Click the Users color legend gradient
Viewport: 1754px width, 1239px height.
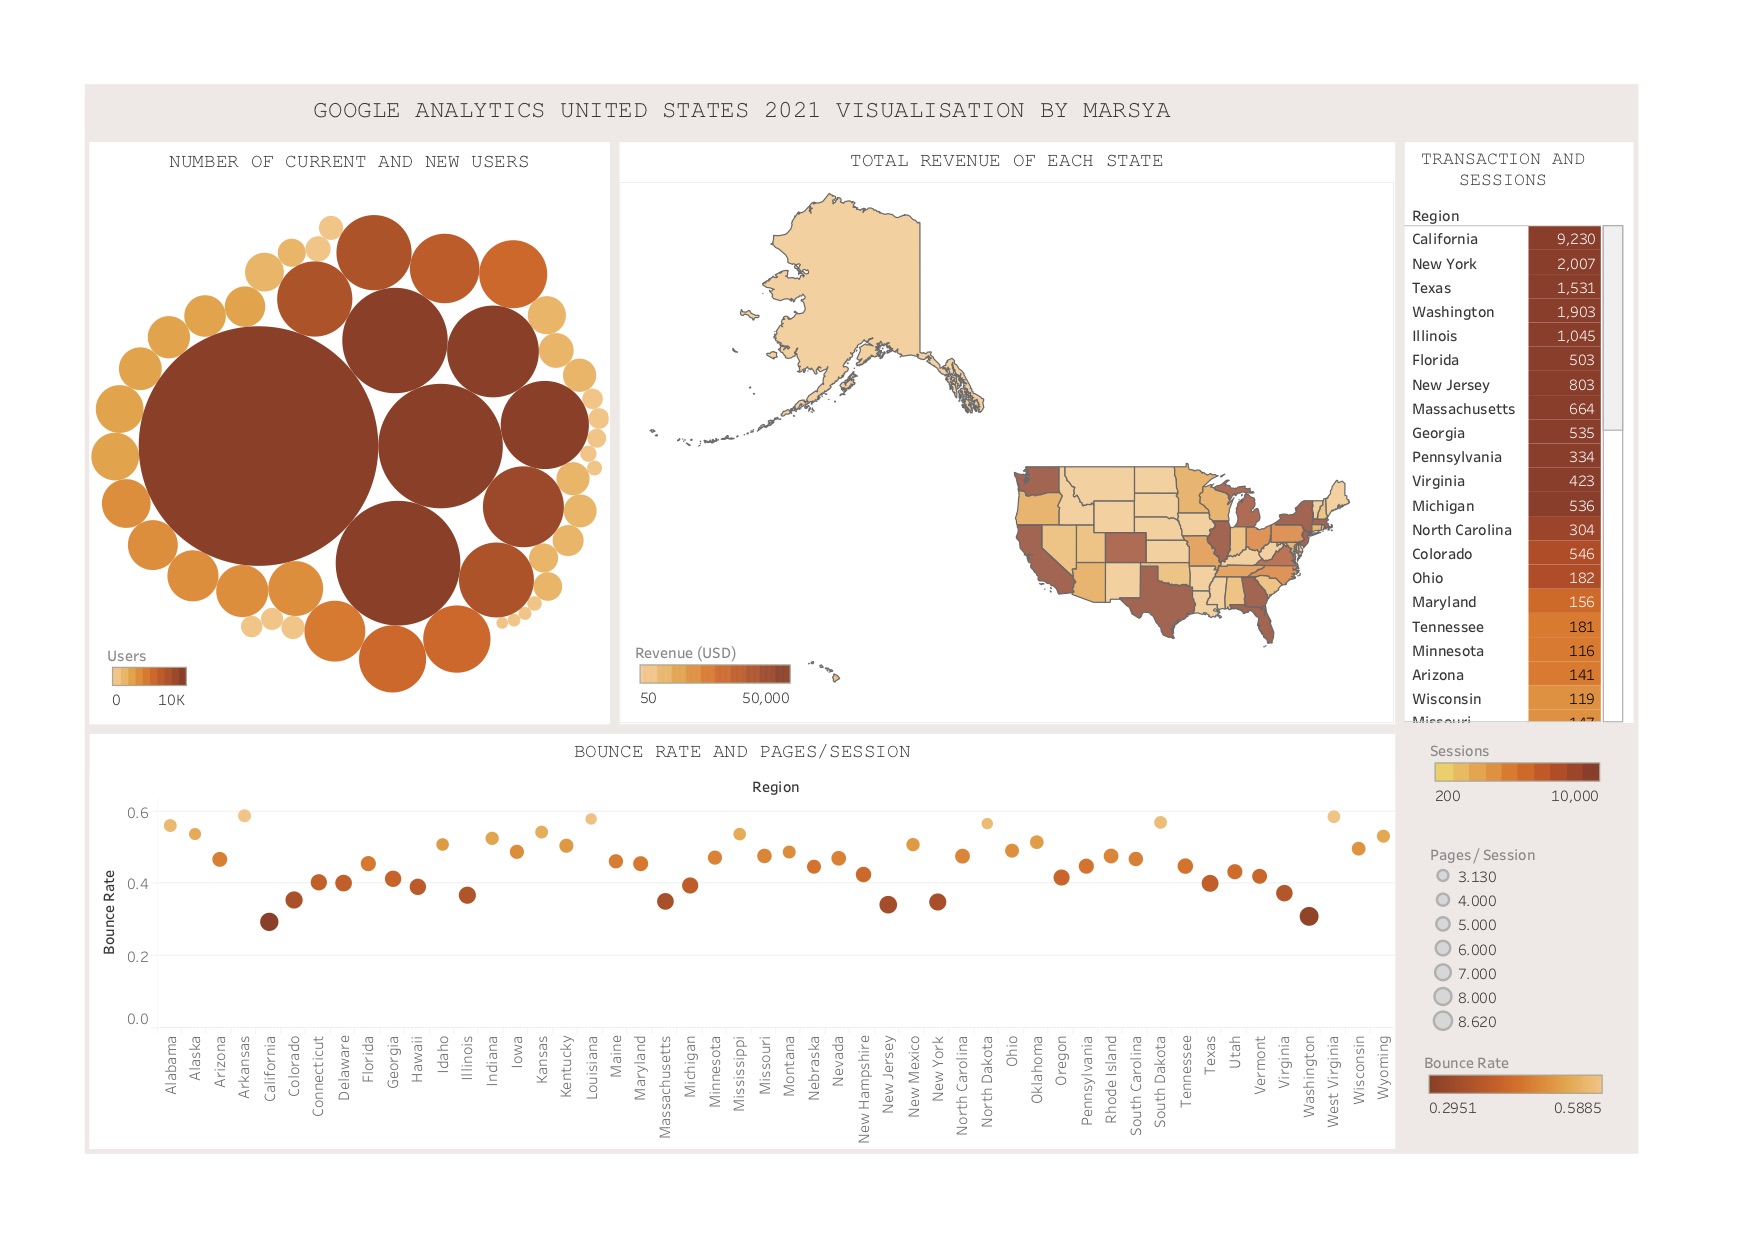[x=150, y=677]
